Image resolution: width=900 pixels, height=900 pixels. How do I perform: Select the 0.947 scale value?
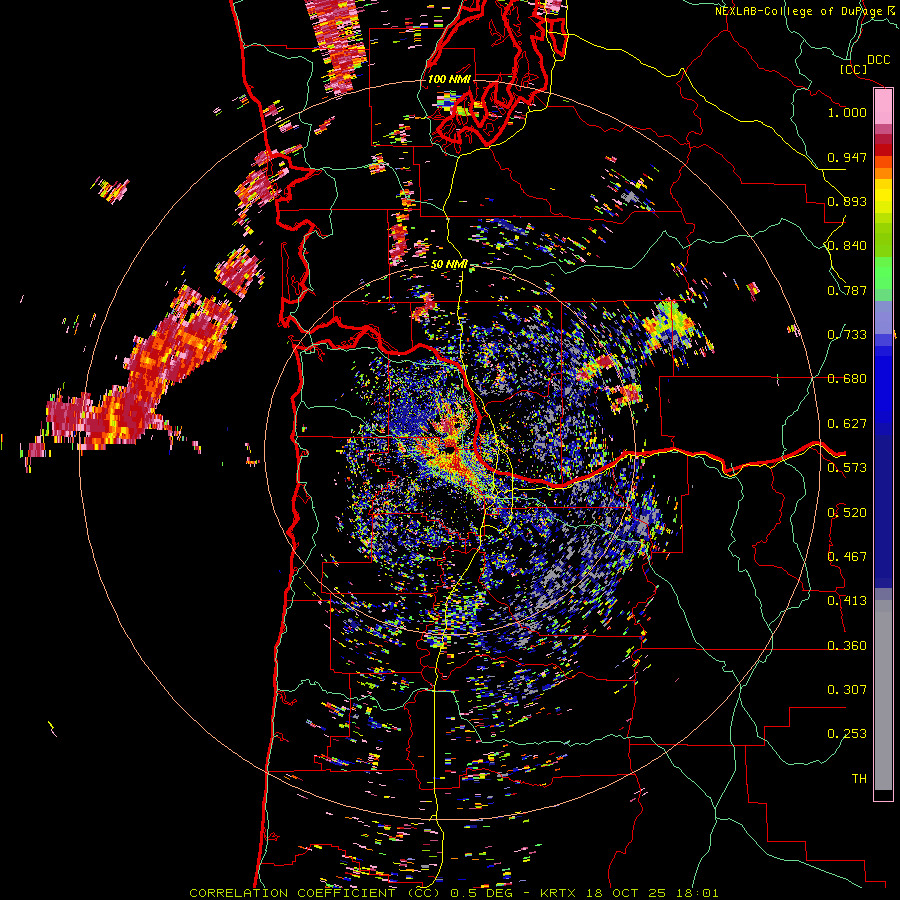coord(847,157)
